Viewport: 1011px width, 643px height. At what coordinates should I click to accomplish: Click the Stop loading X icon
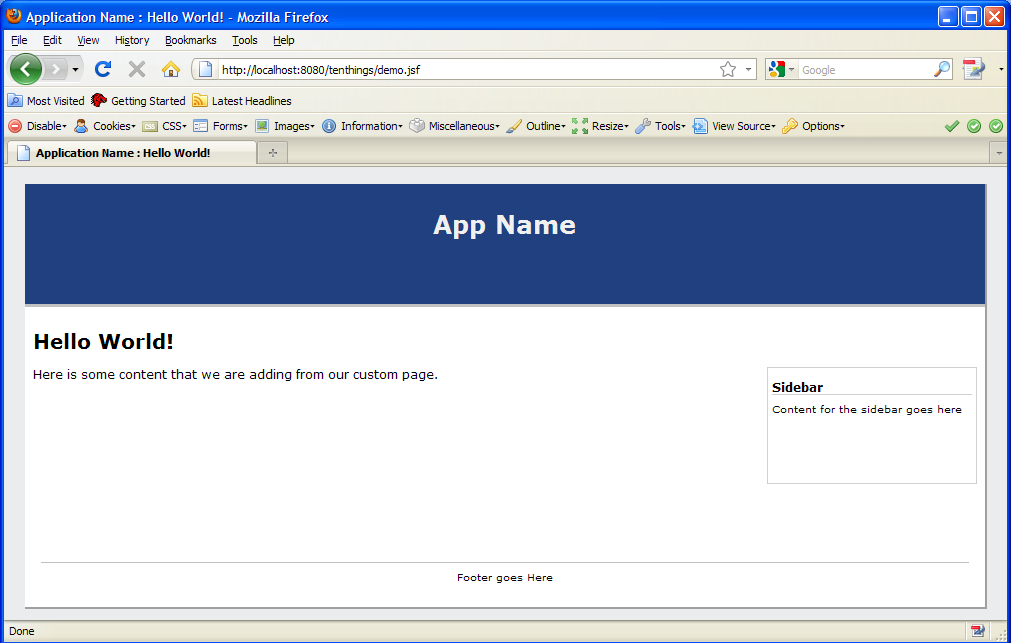point(137,69)
